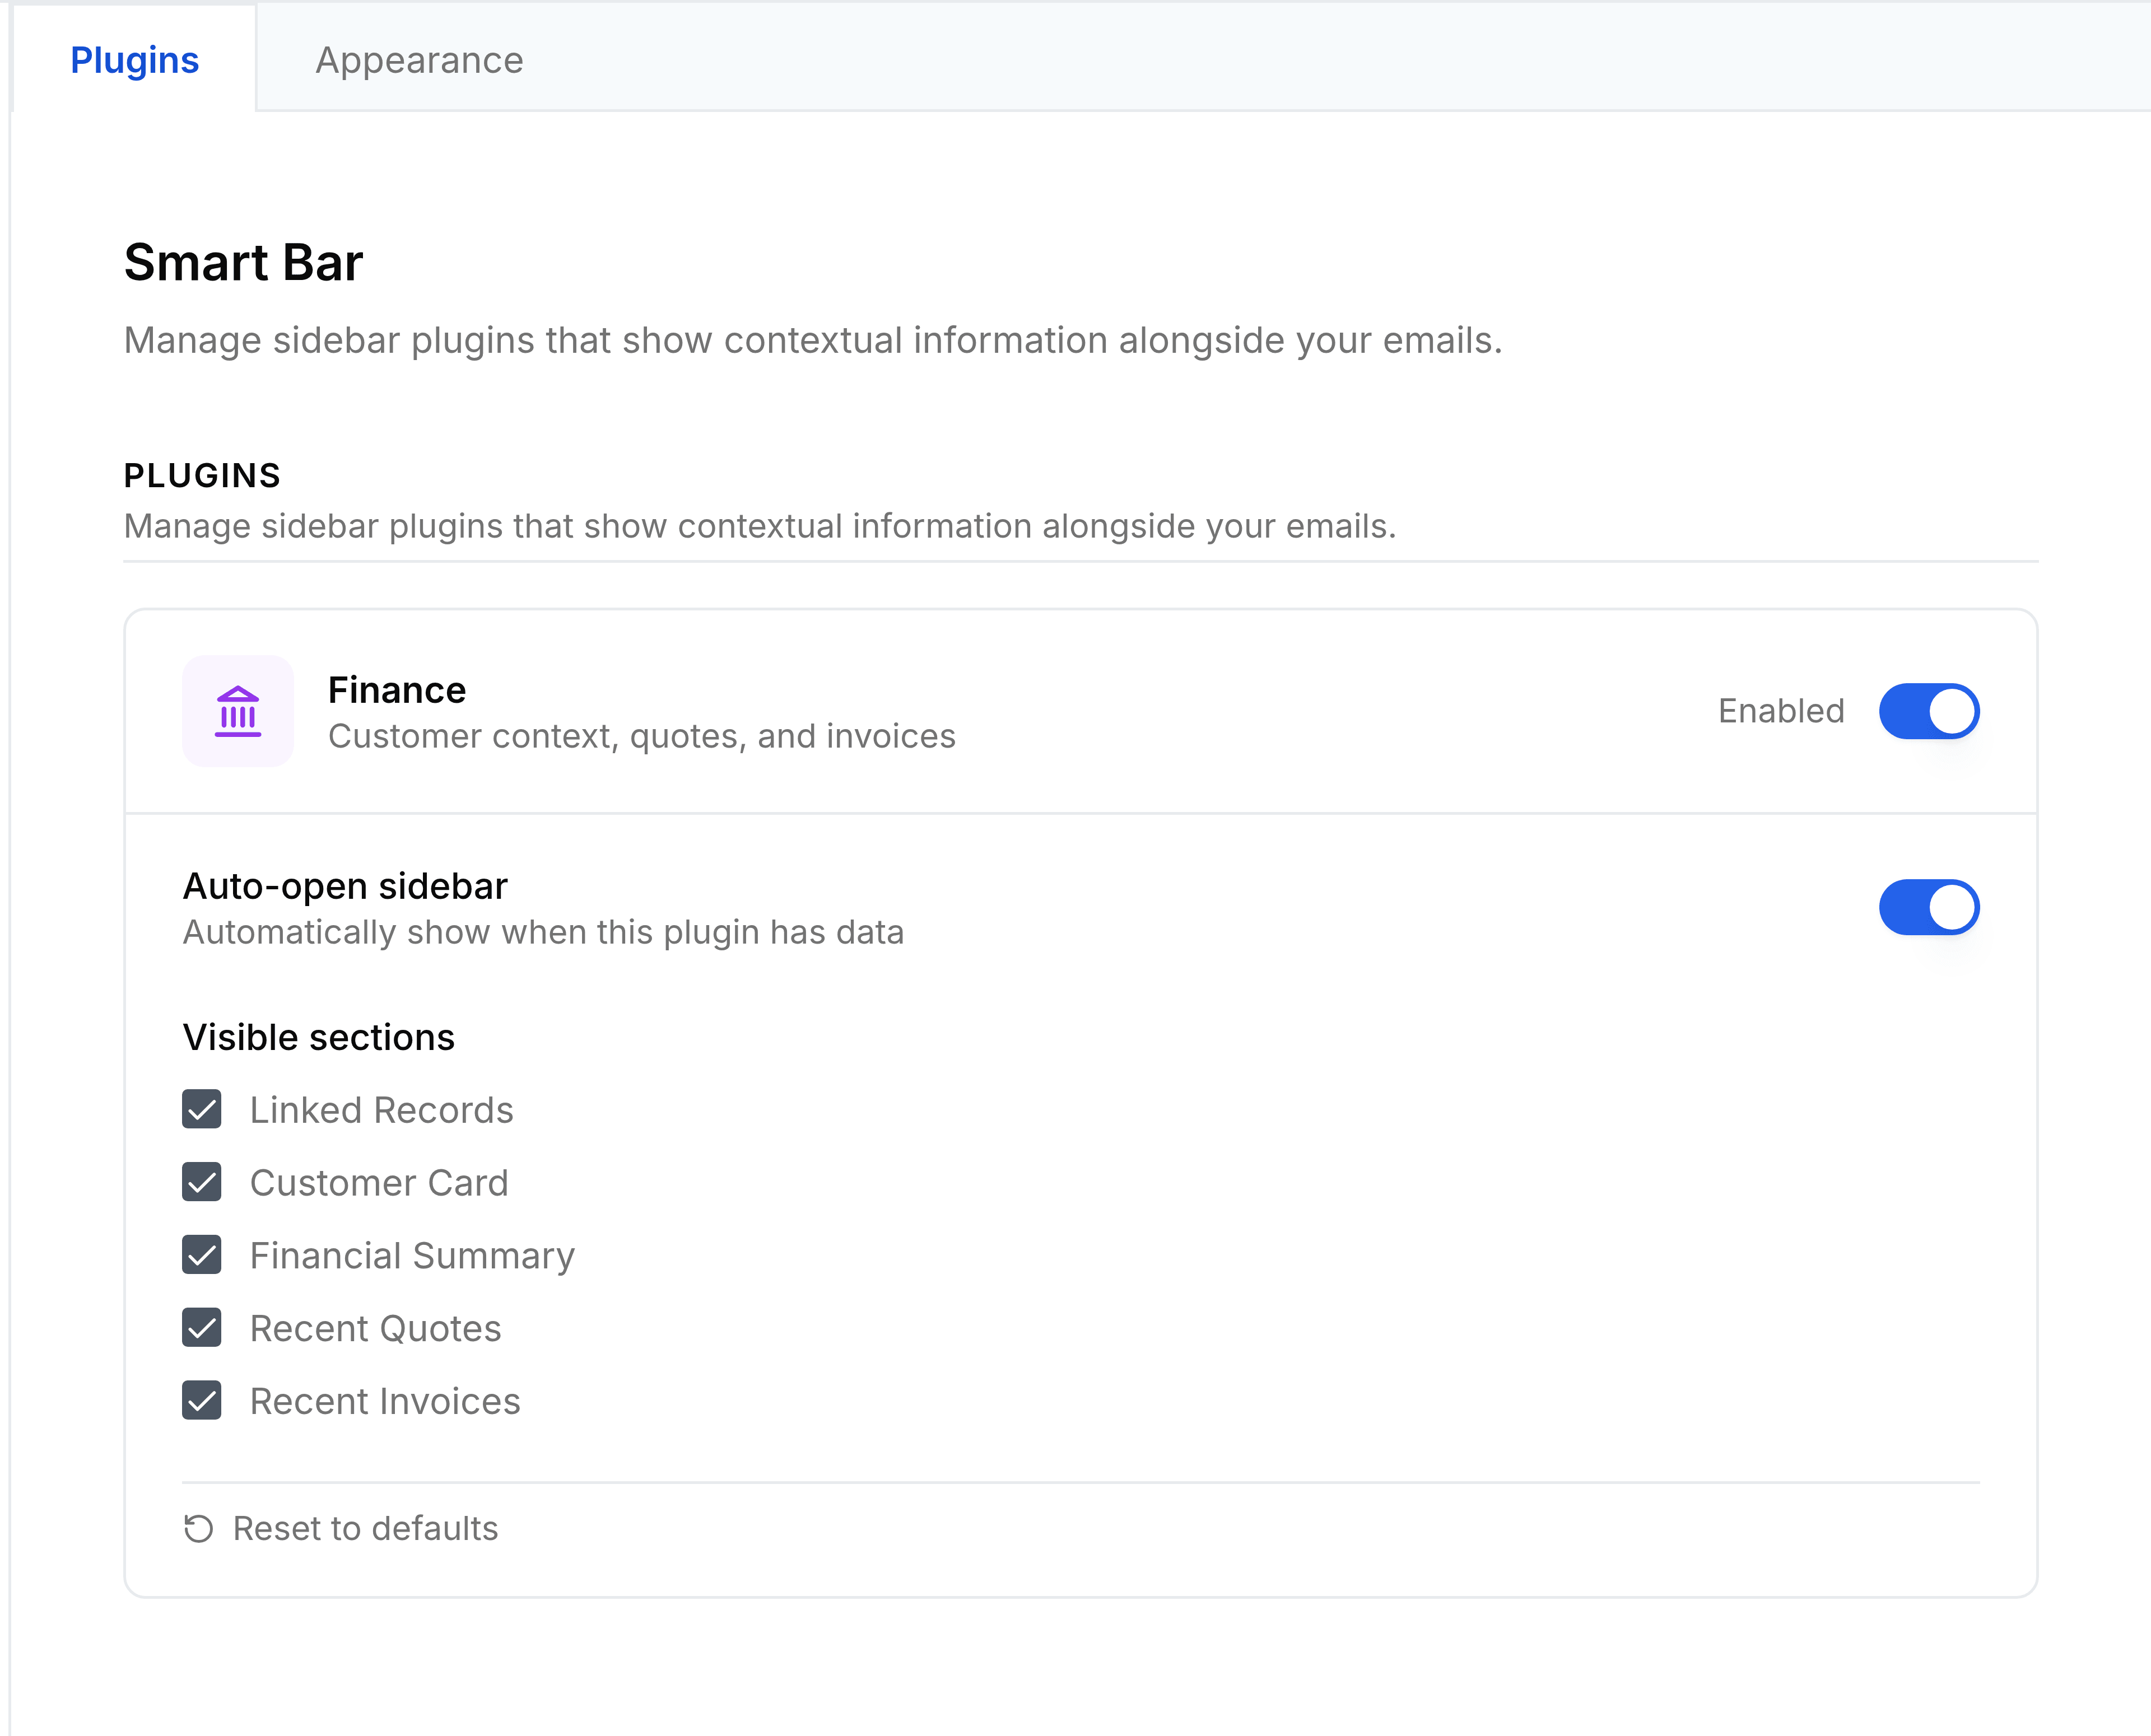Screen dimensions: 2151x1736
Task: Uncheck the Financial Summary checkbox
Action: (202, 1255)
